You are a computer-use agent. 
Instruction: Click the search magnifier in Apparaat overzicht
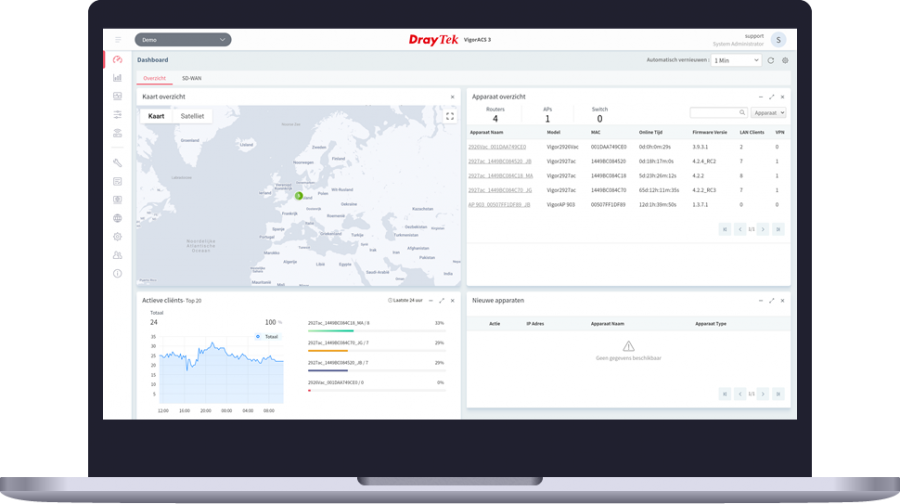click(742, 113)
